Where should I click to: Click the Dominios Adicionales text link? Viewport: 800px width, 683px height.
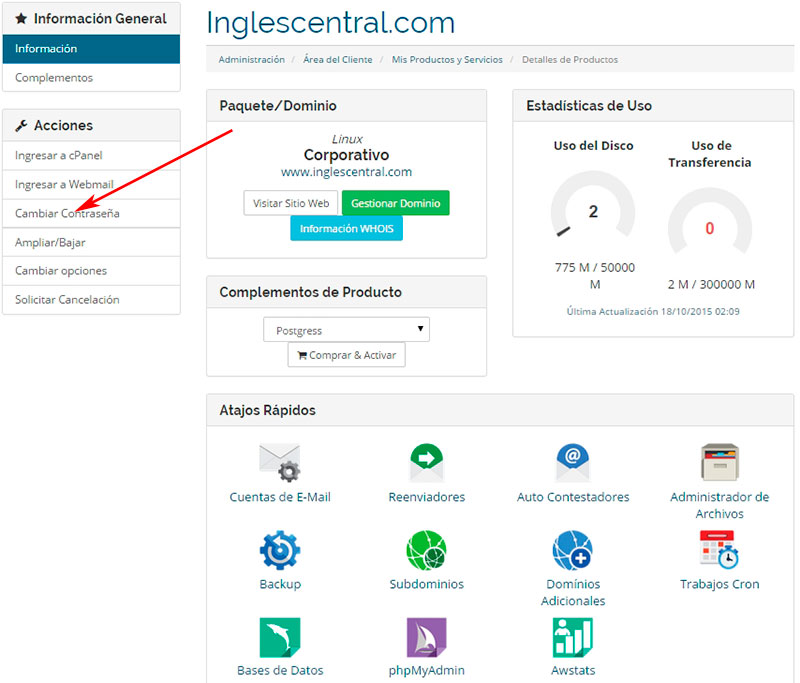[x=573, y=592]
